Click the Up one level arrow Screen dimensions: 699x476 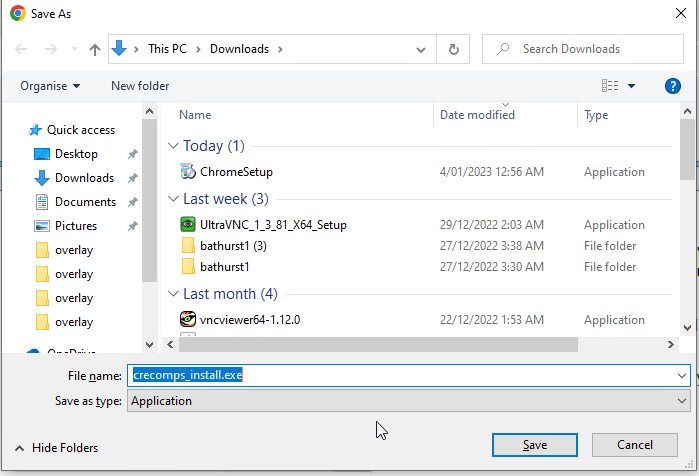95,49
